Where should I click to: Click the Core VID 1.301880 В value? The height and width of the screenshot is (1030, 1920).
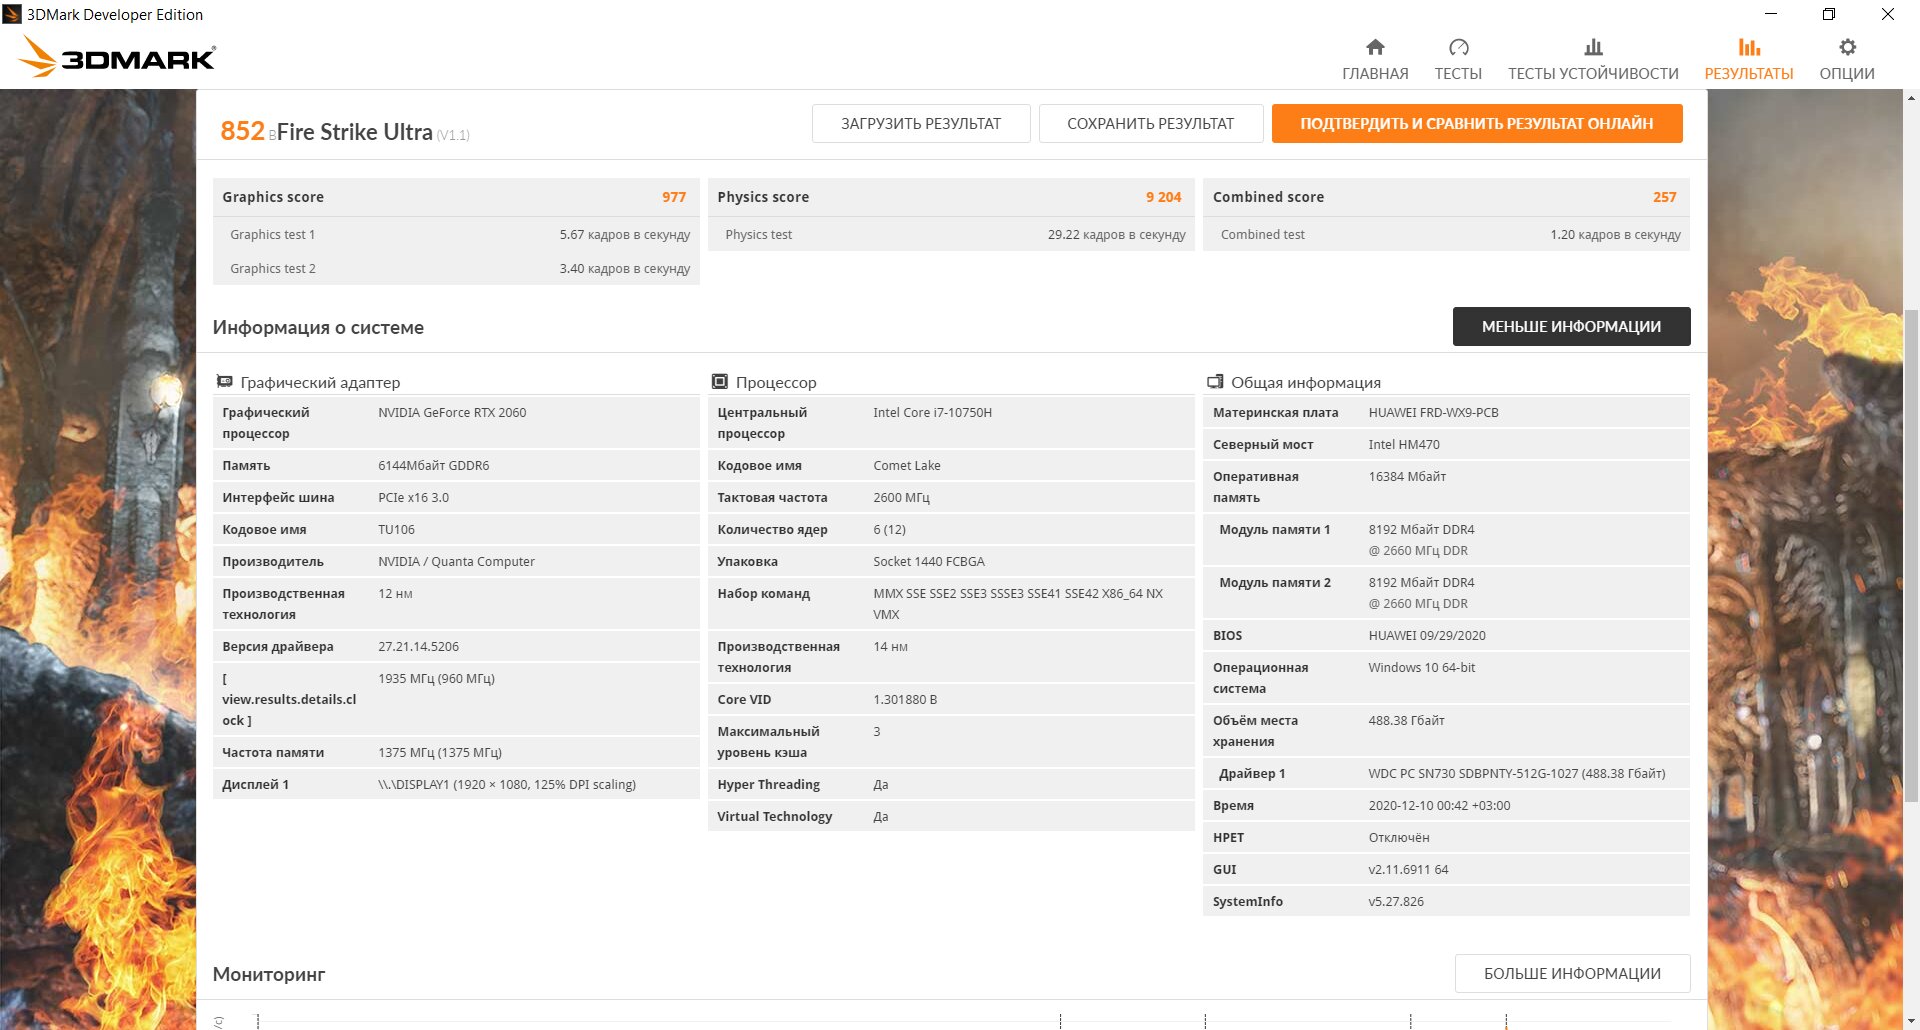click(x=905, y=699)
